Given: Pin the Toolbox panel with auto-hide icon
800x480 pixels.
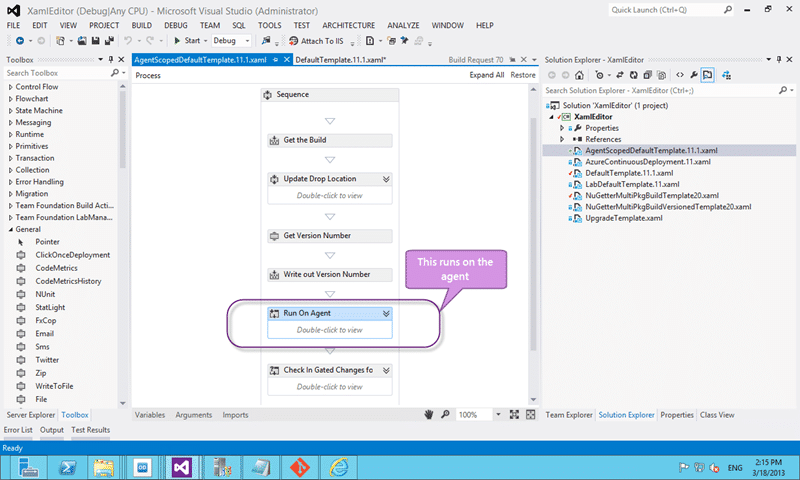Looking at the screenshot, I should pyautogui.click(x=111, y=60).
